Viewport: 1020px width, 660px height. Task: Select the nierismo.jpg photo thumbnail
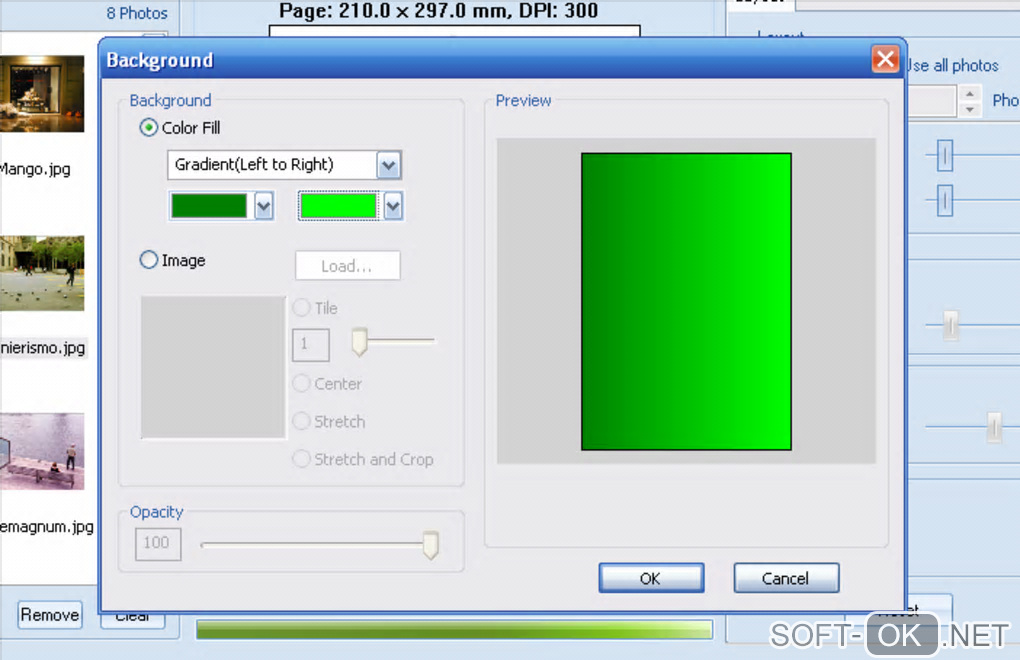pos(42,273)
